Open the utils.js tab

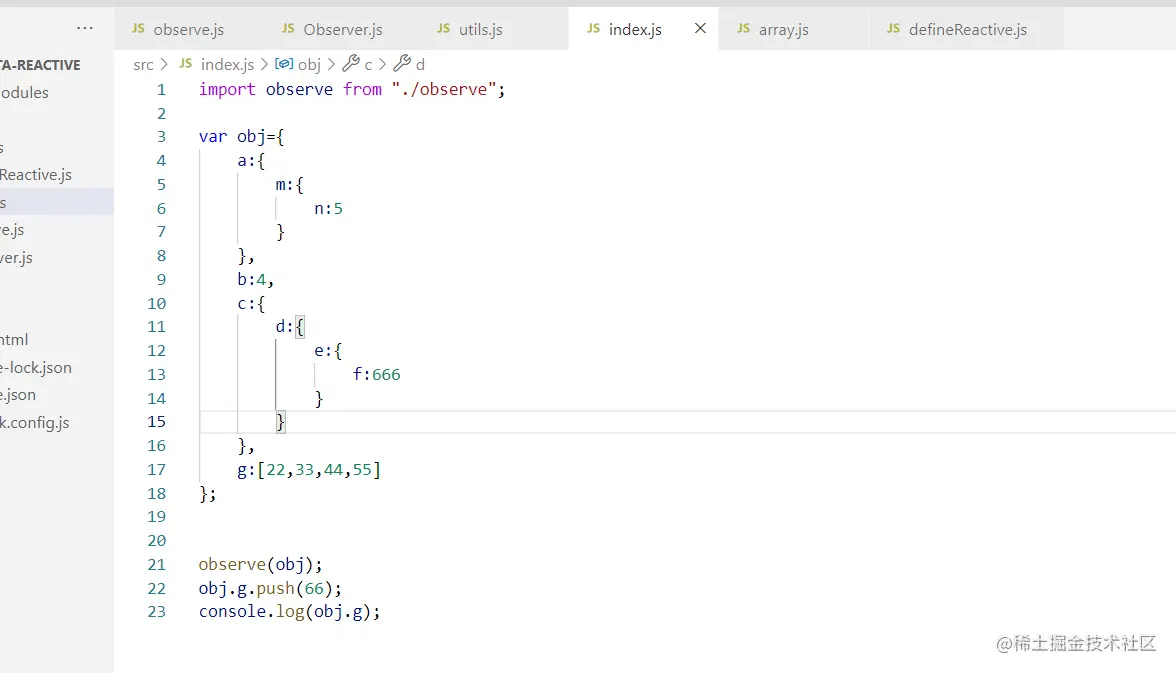pyautogui.click(x=481, y=29)
